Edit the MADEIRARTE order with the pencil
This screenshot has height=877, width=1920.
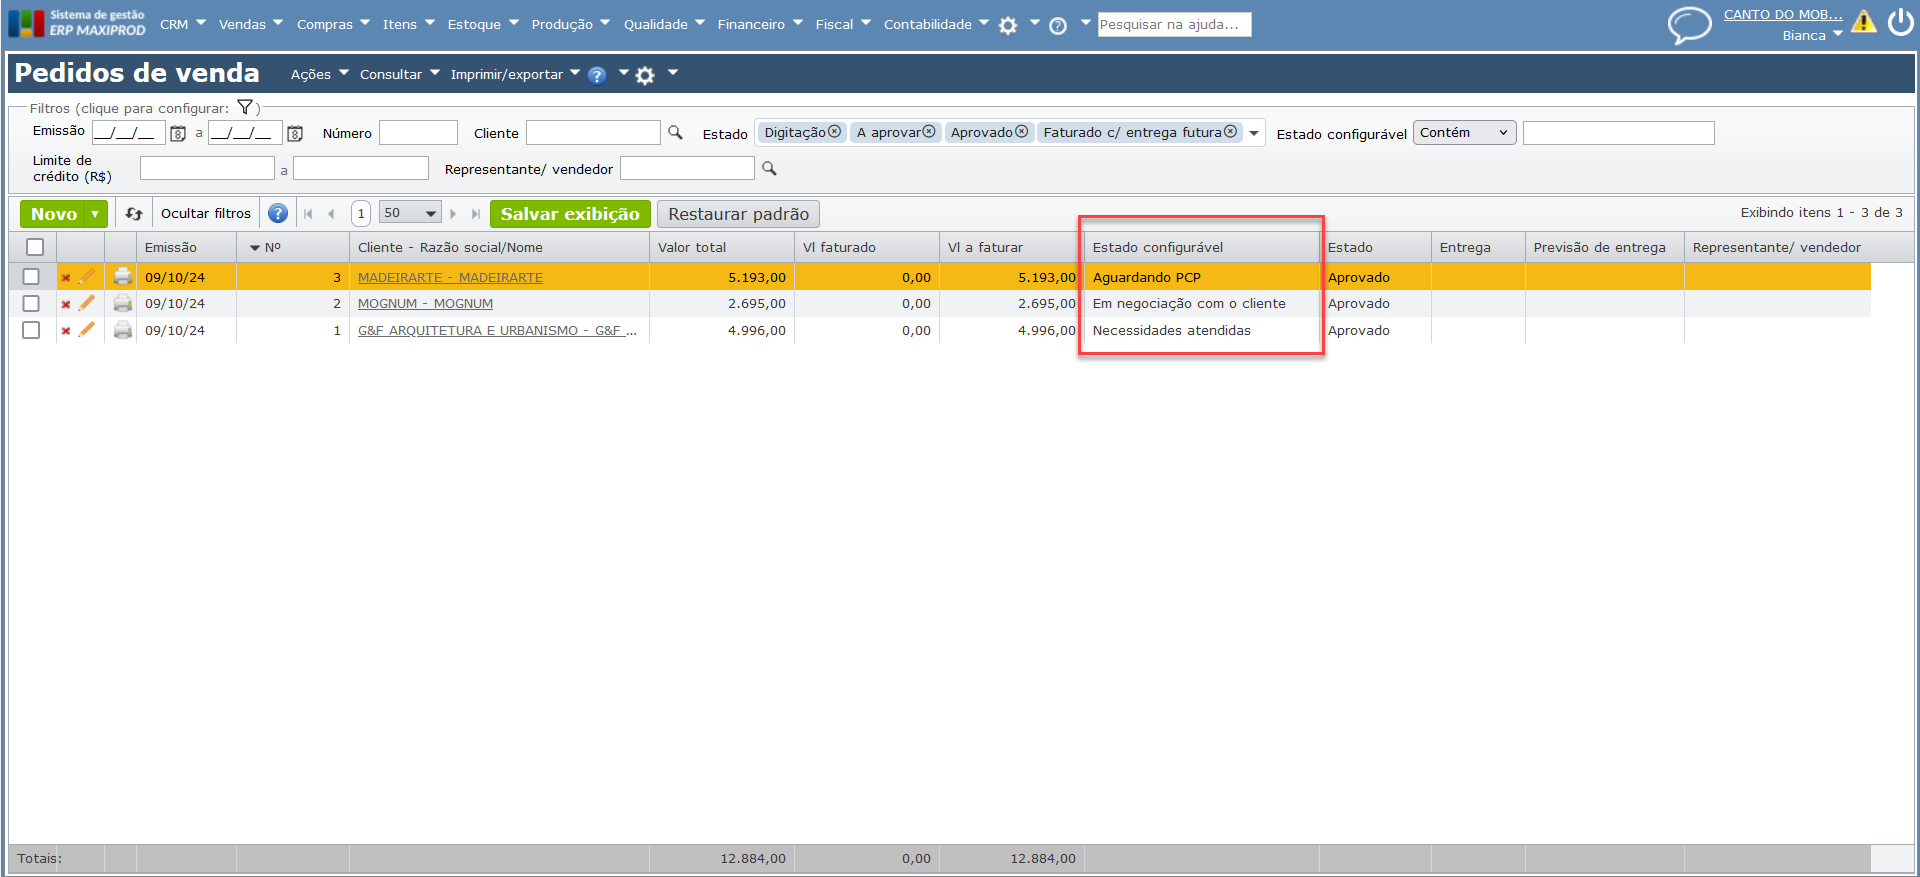[87, 277]
